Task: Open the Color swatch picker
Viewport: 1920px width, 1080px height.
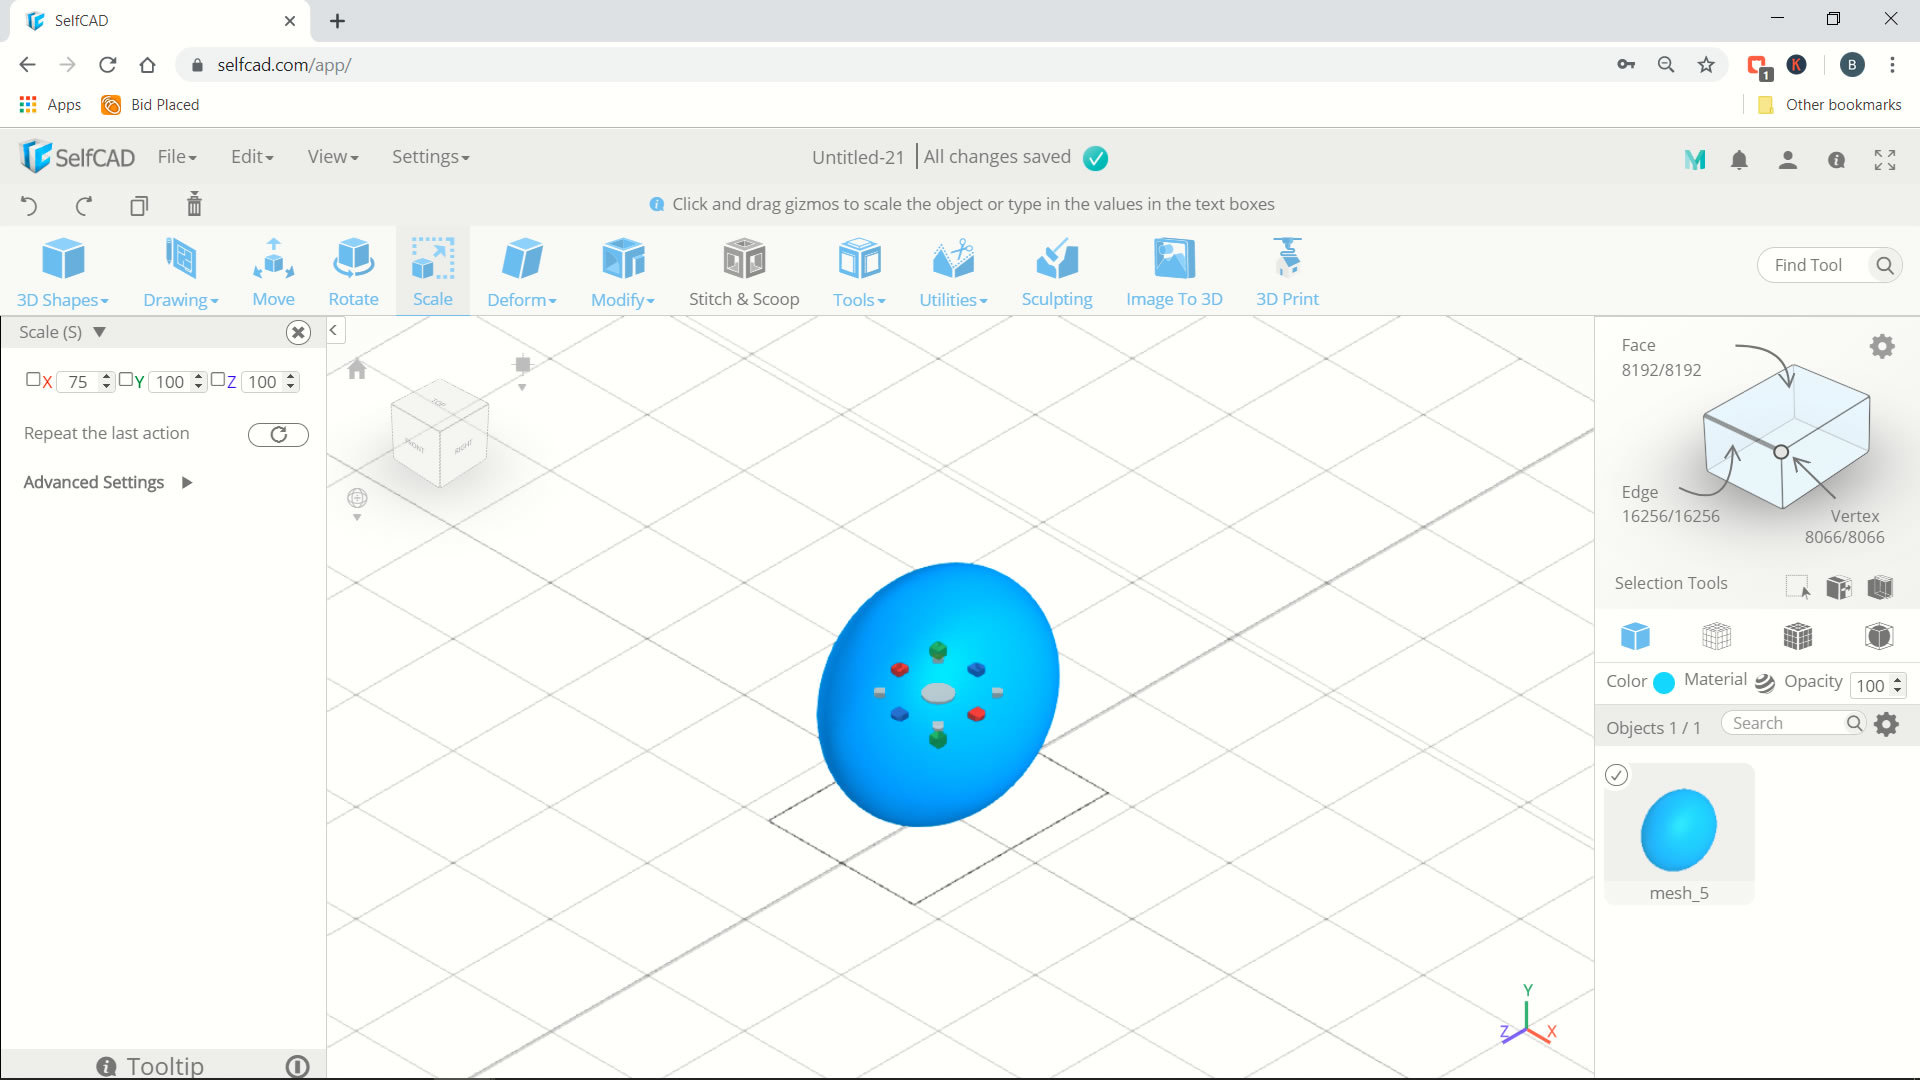Action: click(1664, 683)
